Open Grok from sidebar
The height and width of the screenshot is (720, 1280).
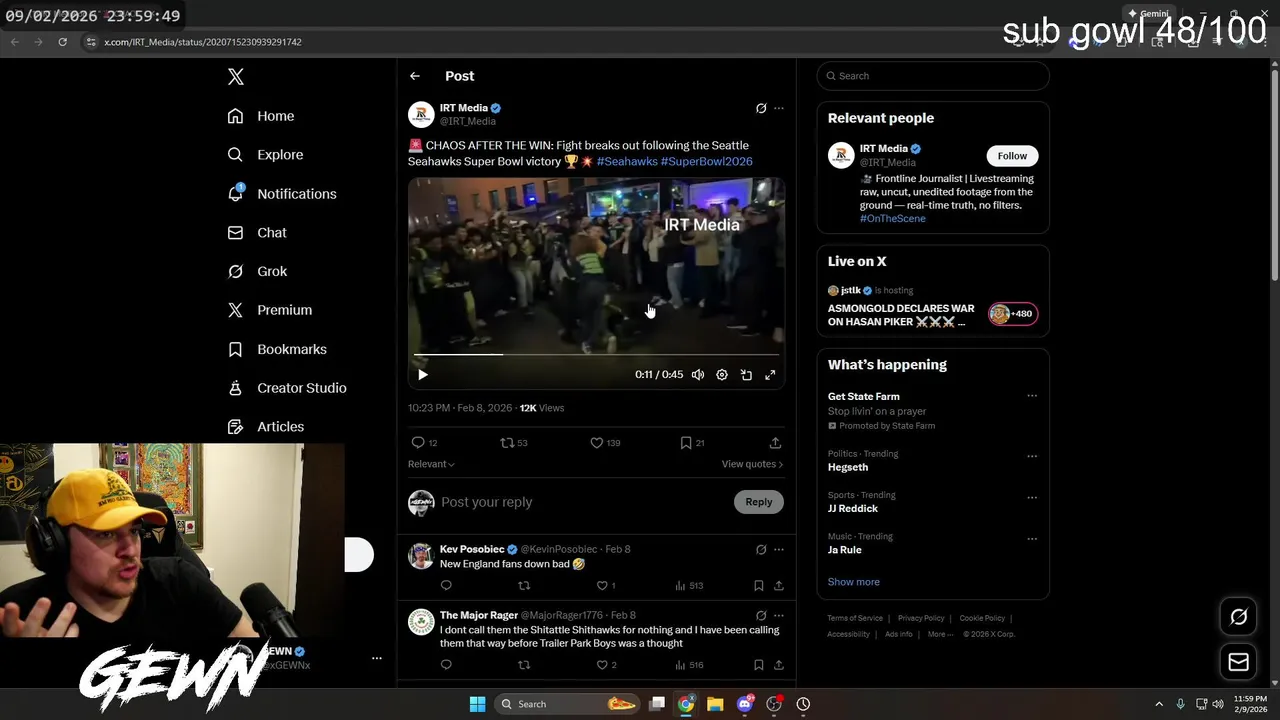[257, 272]
